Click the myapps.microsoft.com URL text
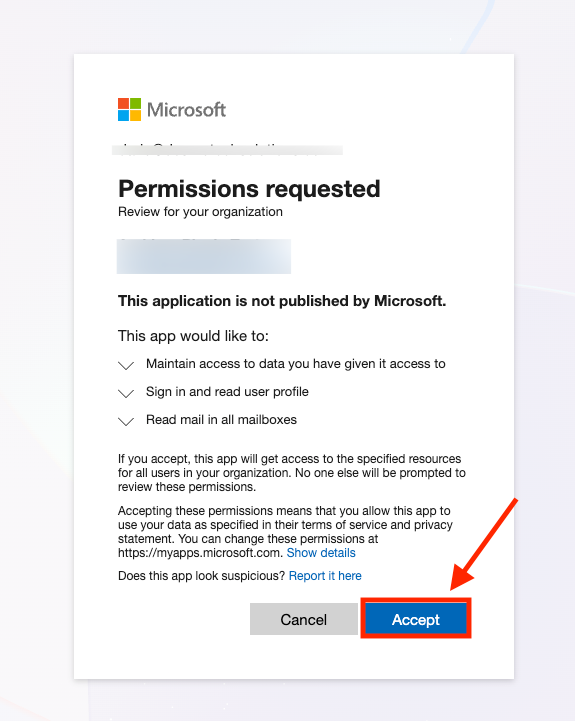The image size is (575, 721). tap(200, 553)
